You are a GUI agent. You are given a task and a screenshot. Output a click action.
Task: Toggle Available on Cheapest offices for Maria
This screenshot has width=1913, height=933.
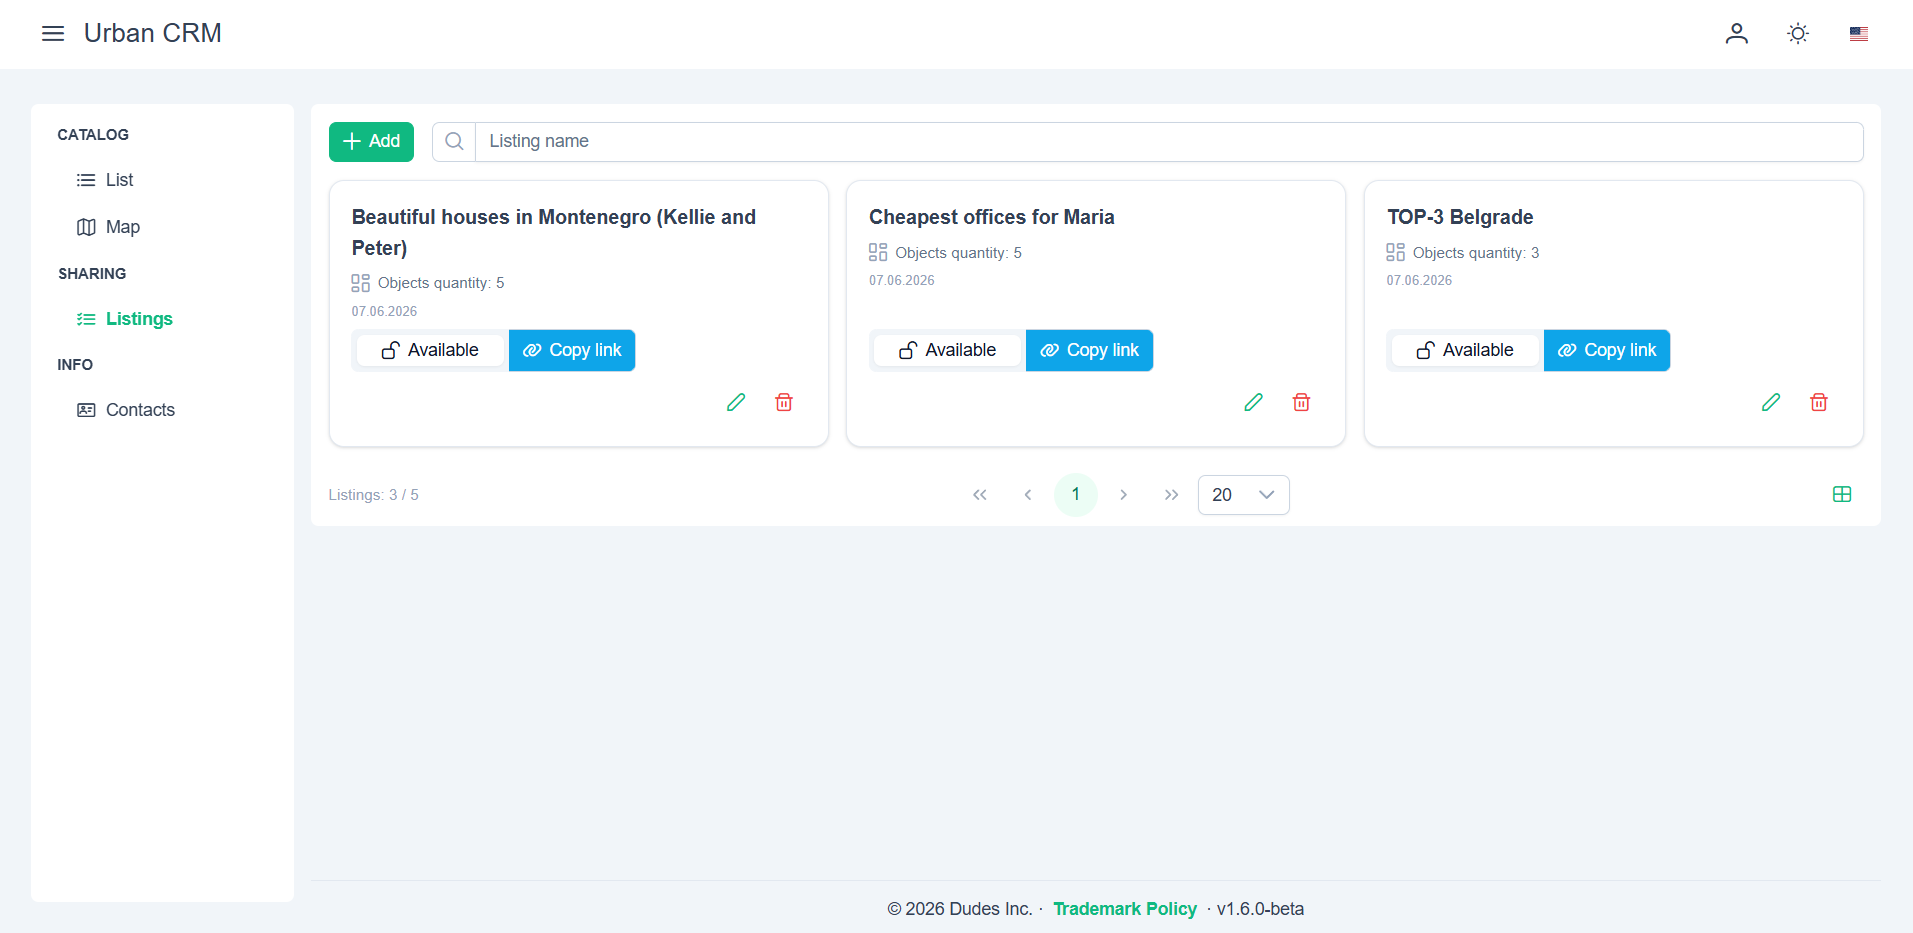948,350
